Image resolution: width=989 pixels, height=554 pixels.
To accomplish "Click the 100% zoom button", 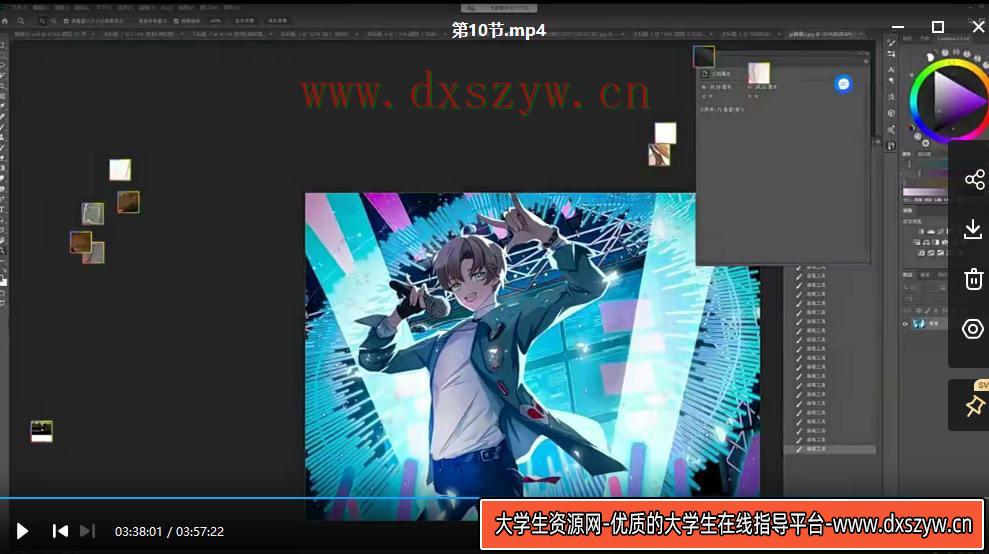I will [x=215, y=21].
